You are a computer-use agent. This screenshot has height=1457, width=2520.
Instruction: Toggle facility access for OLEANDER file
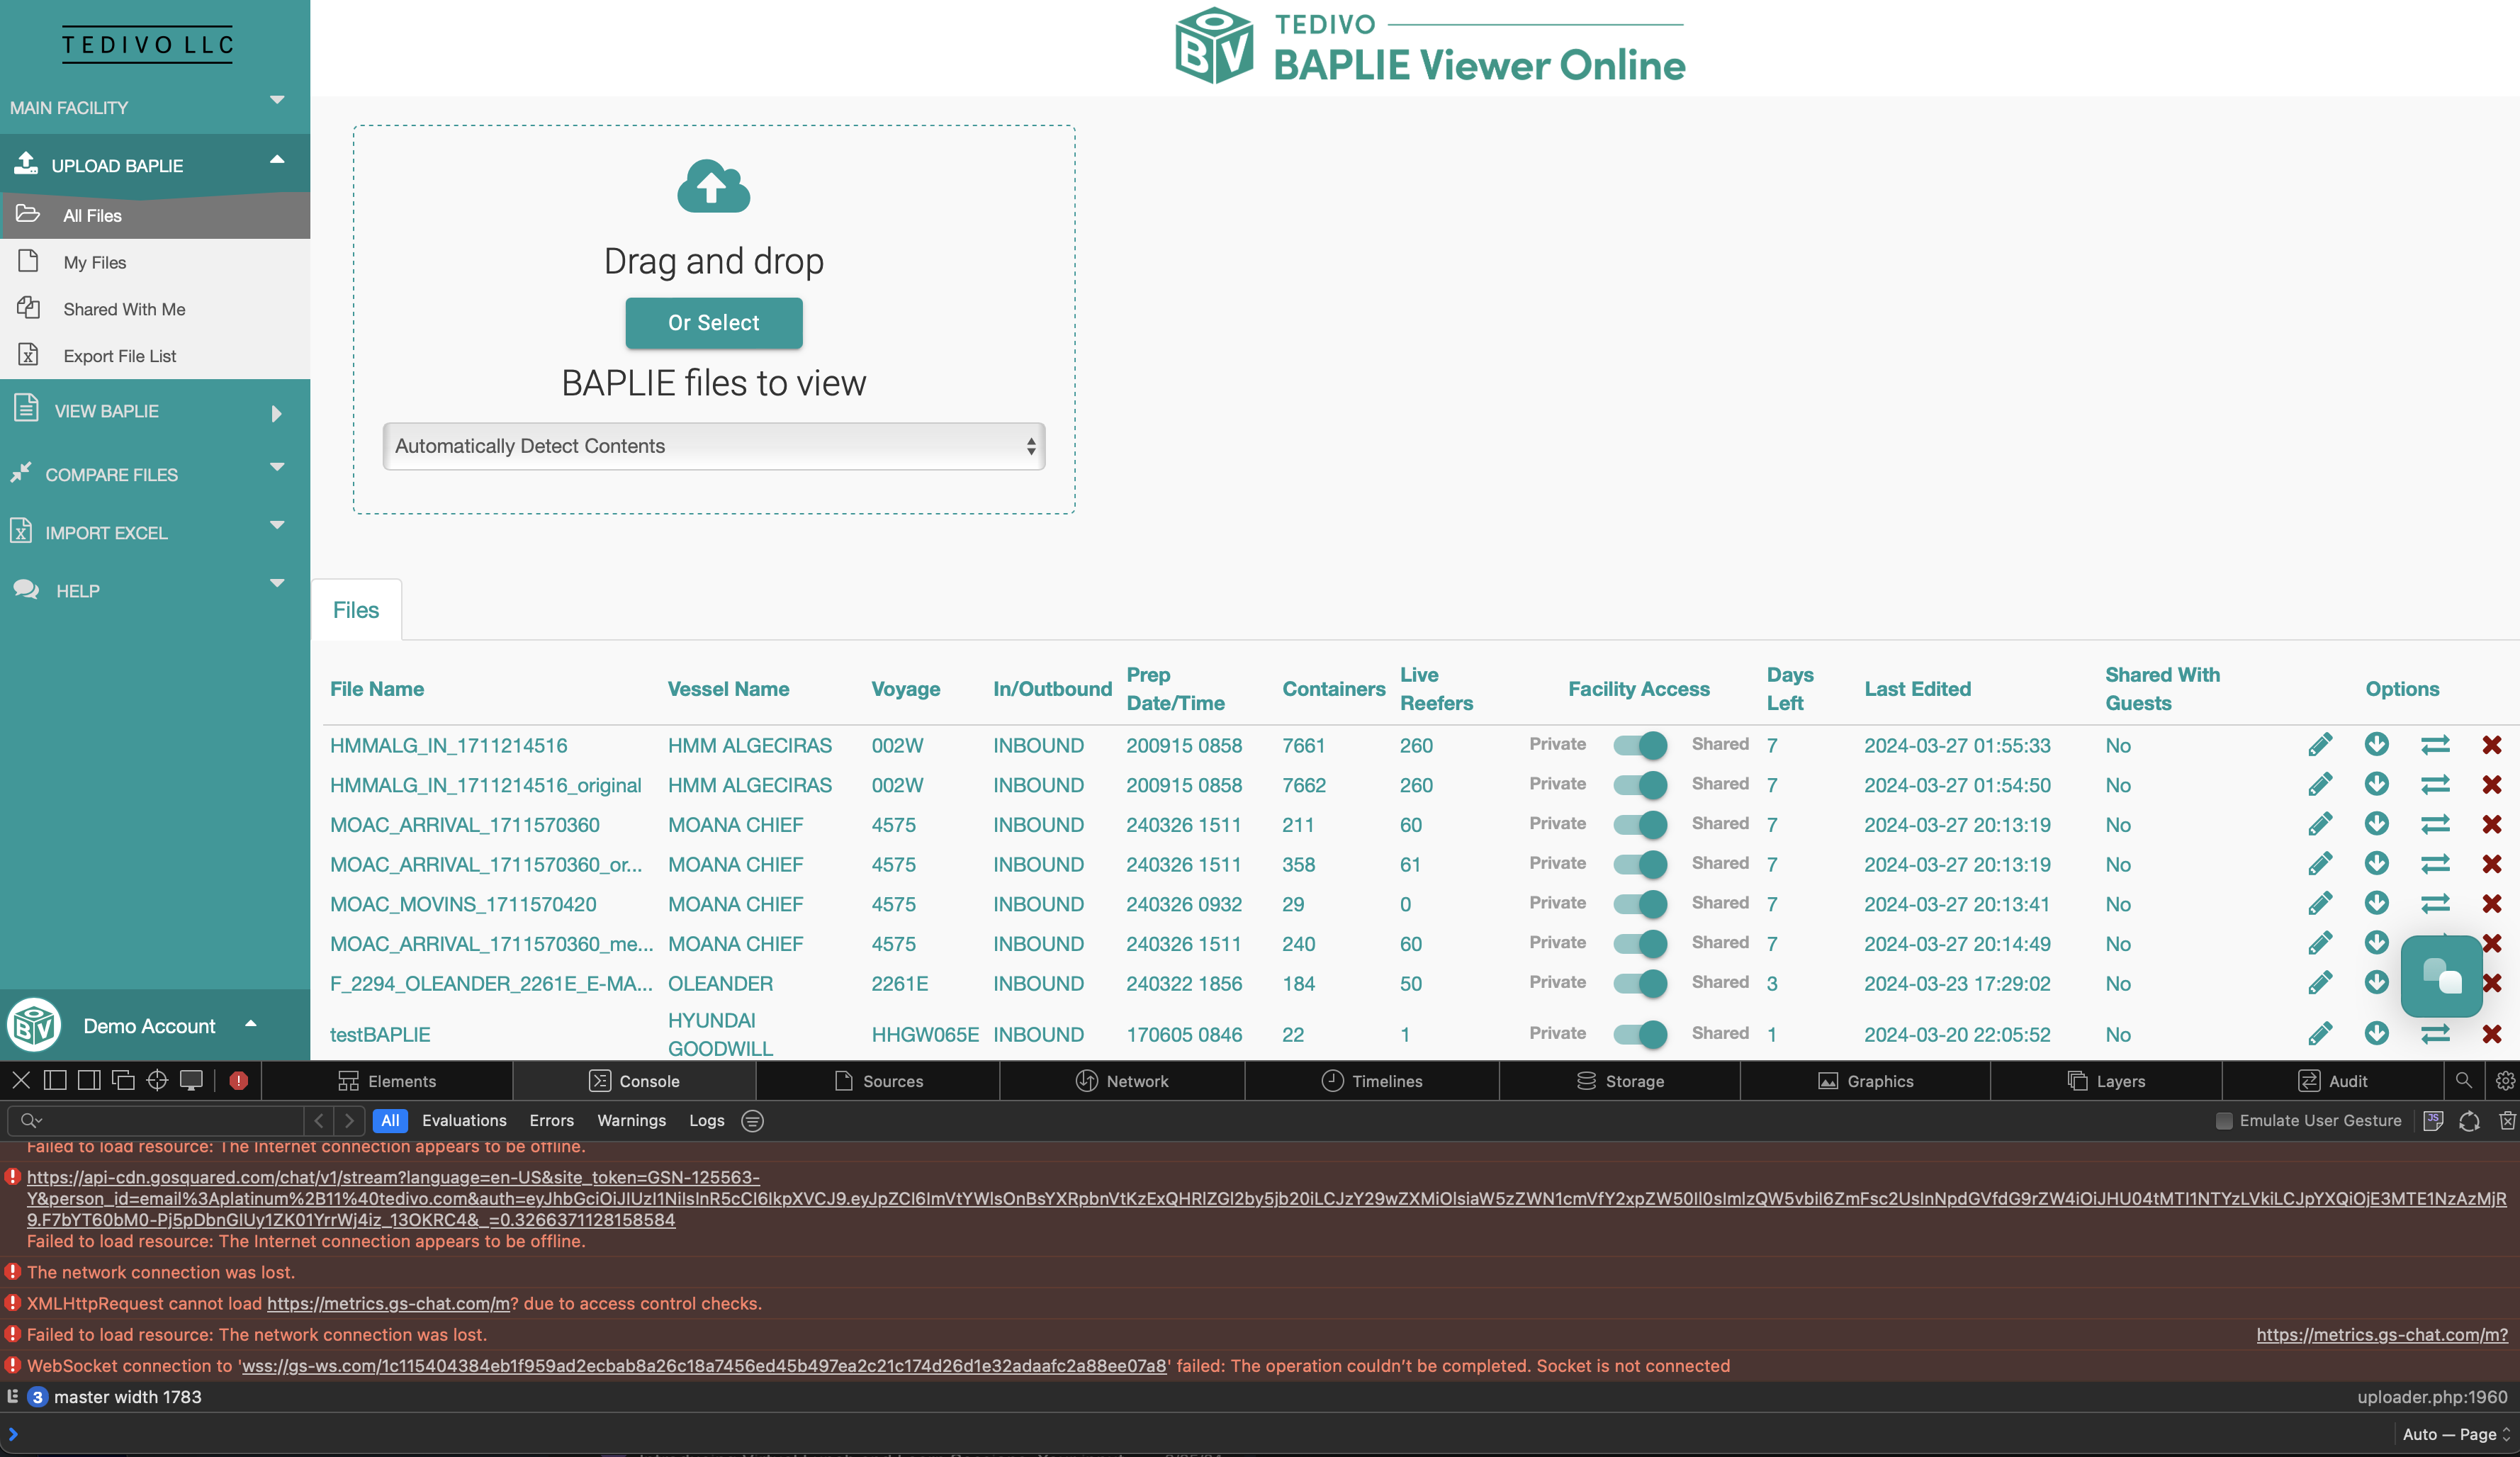(1640, 983)
